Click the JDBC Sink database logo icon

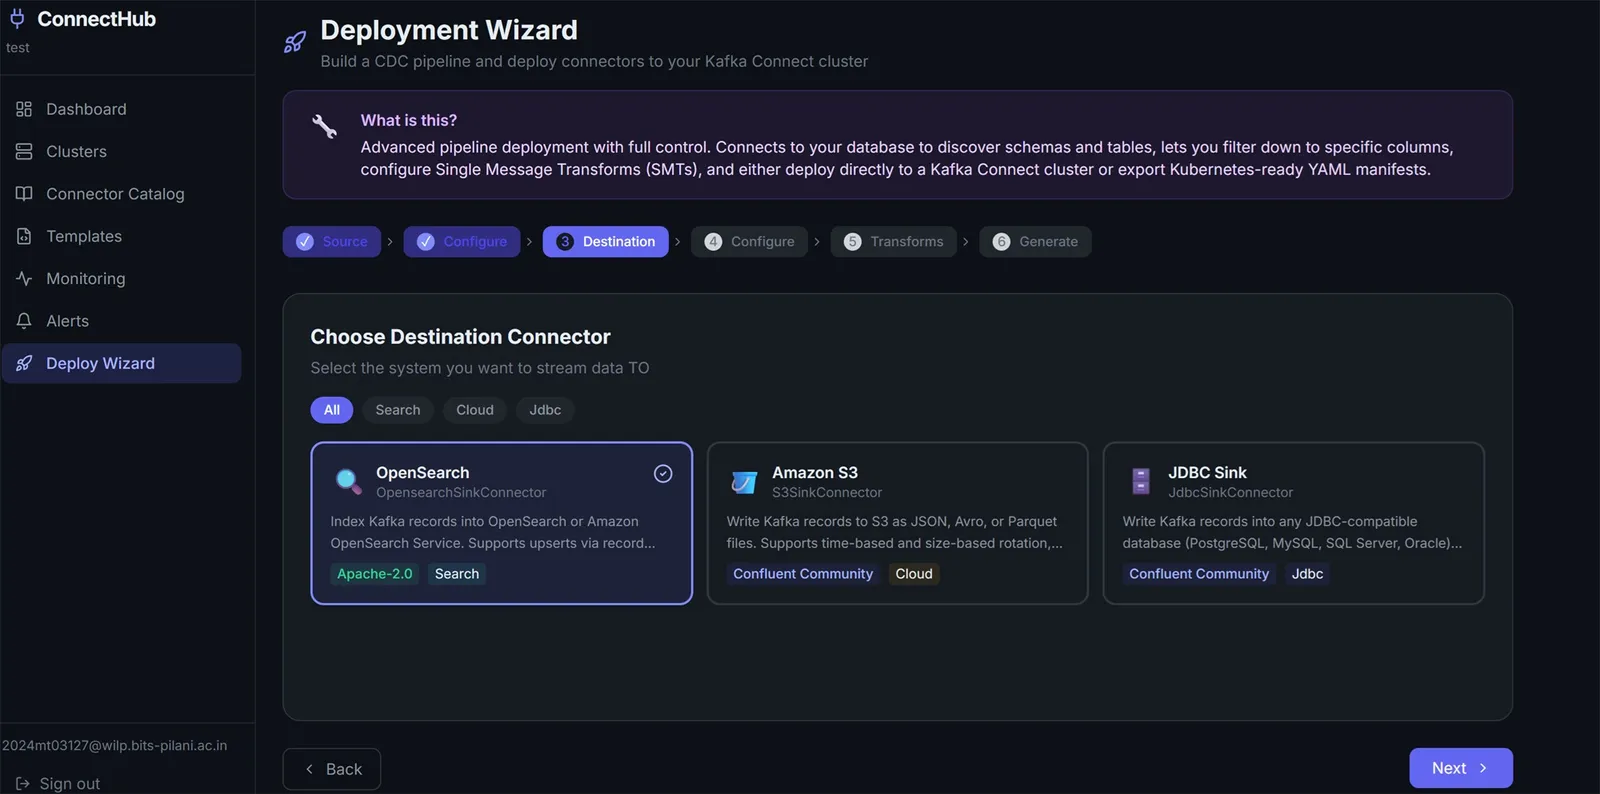point(1140,481)
